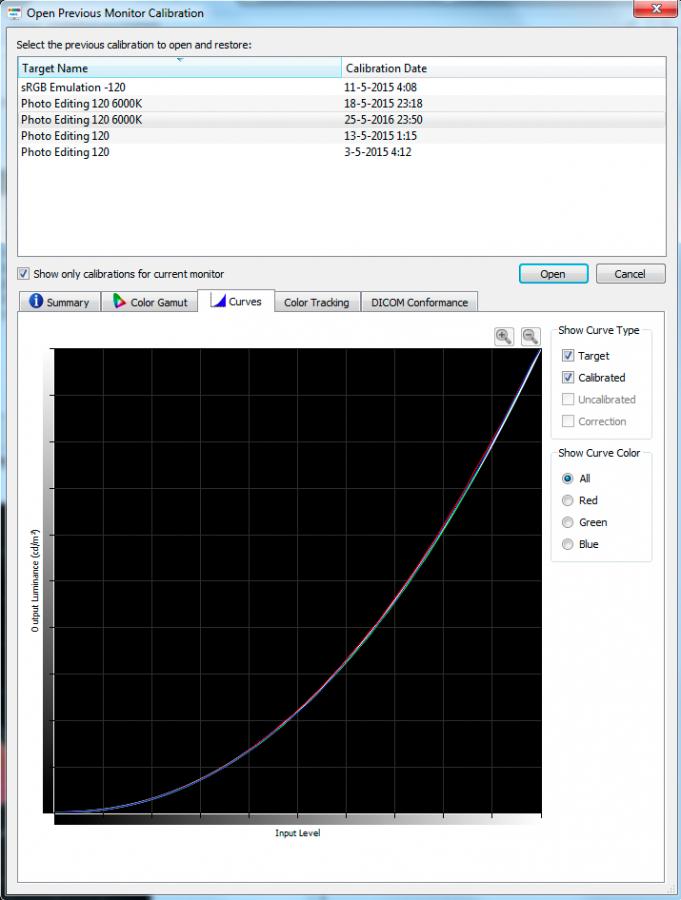Switch to the Color Gamut tab
The image size is (681, 900).
pyautogui.click(x=150, y=302)
